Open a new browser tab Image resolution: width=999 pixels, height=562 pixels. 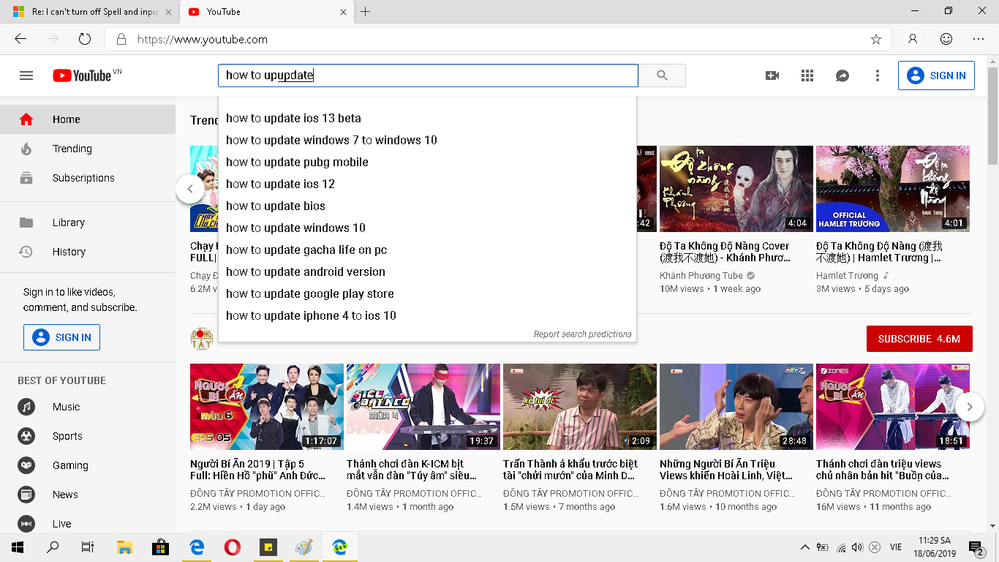coord(365,11)
